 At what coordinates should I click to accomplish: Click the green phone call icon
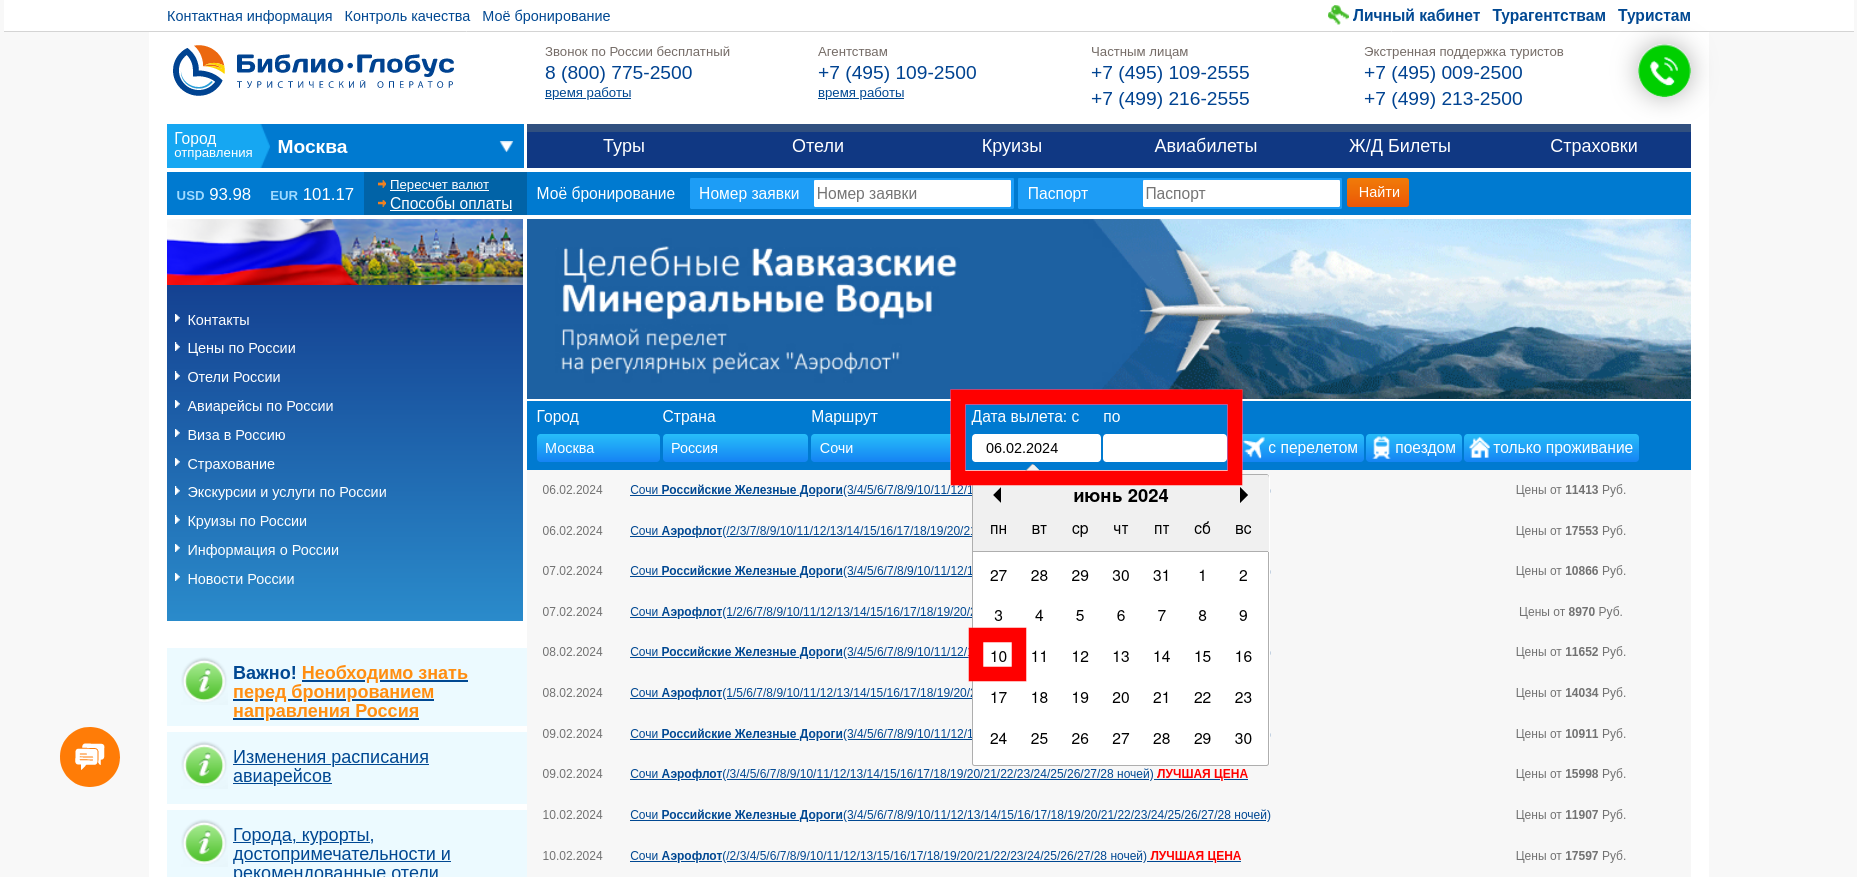point(1663,71)
